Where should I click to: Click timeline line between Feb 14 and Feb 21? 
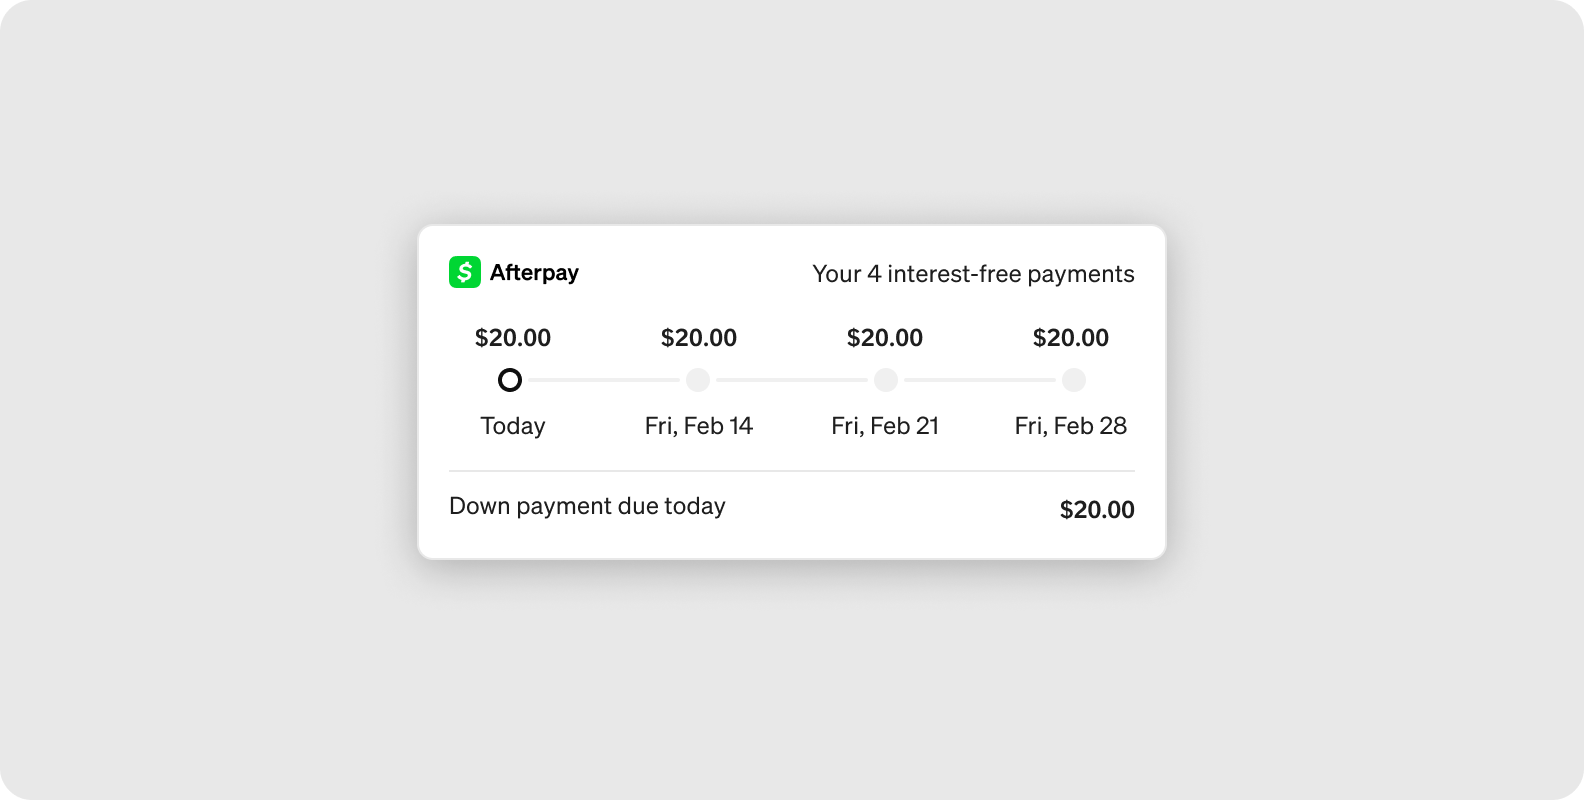click(x=792, y=380)
